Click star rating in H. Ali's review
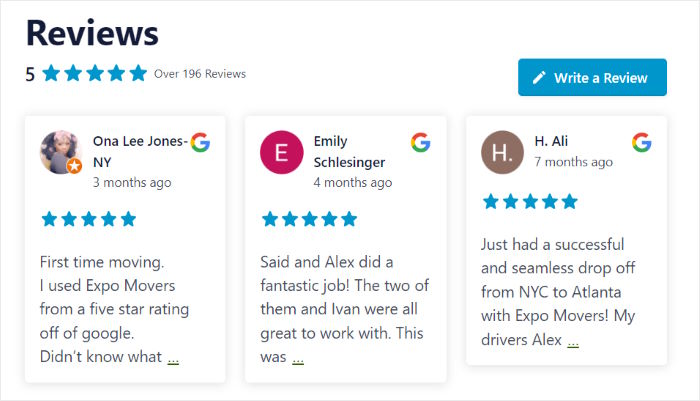The width and height of the screenshot is (700, 401). point(530,201)
